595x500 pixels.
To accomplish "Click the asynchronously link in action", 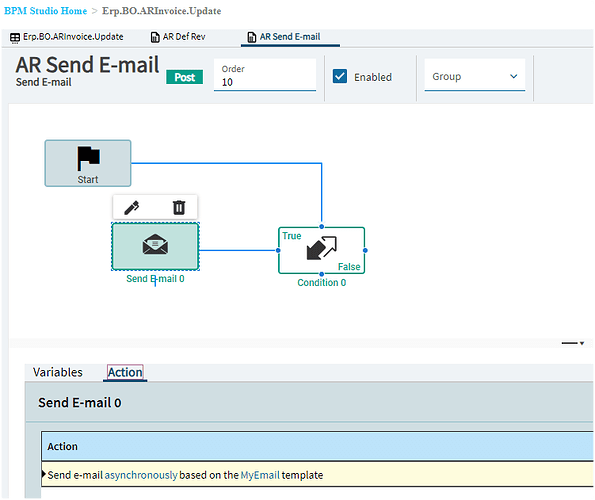I will 141,475.
